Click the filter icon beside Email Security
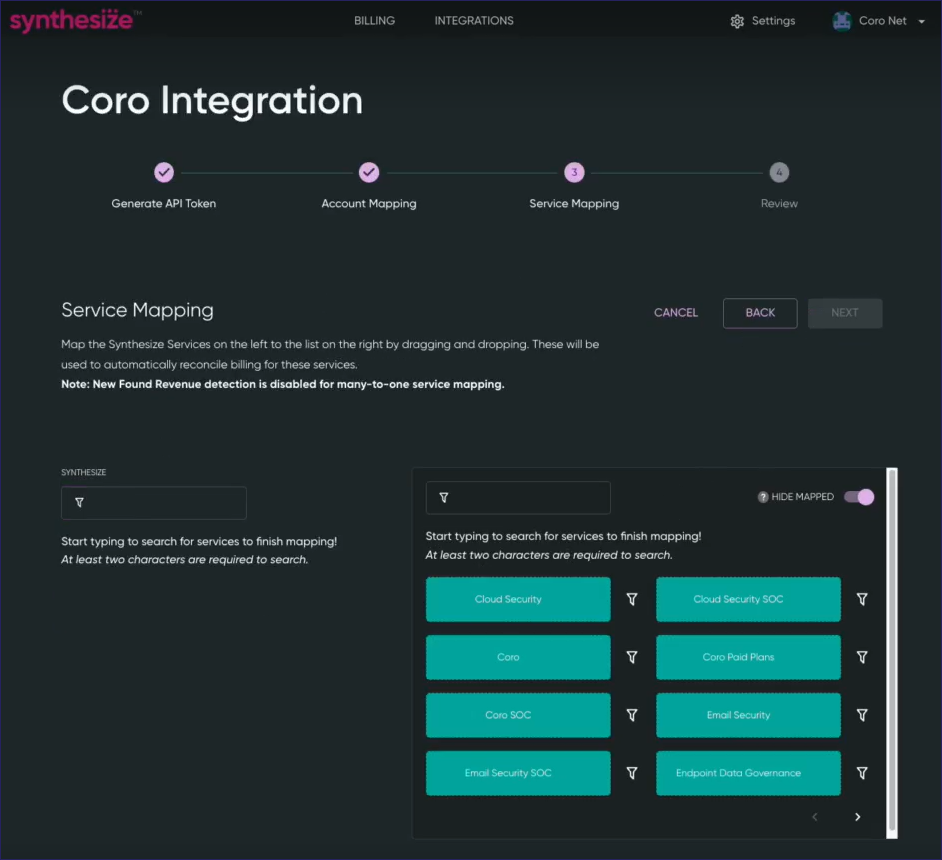 point(862,715)
